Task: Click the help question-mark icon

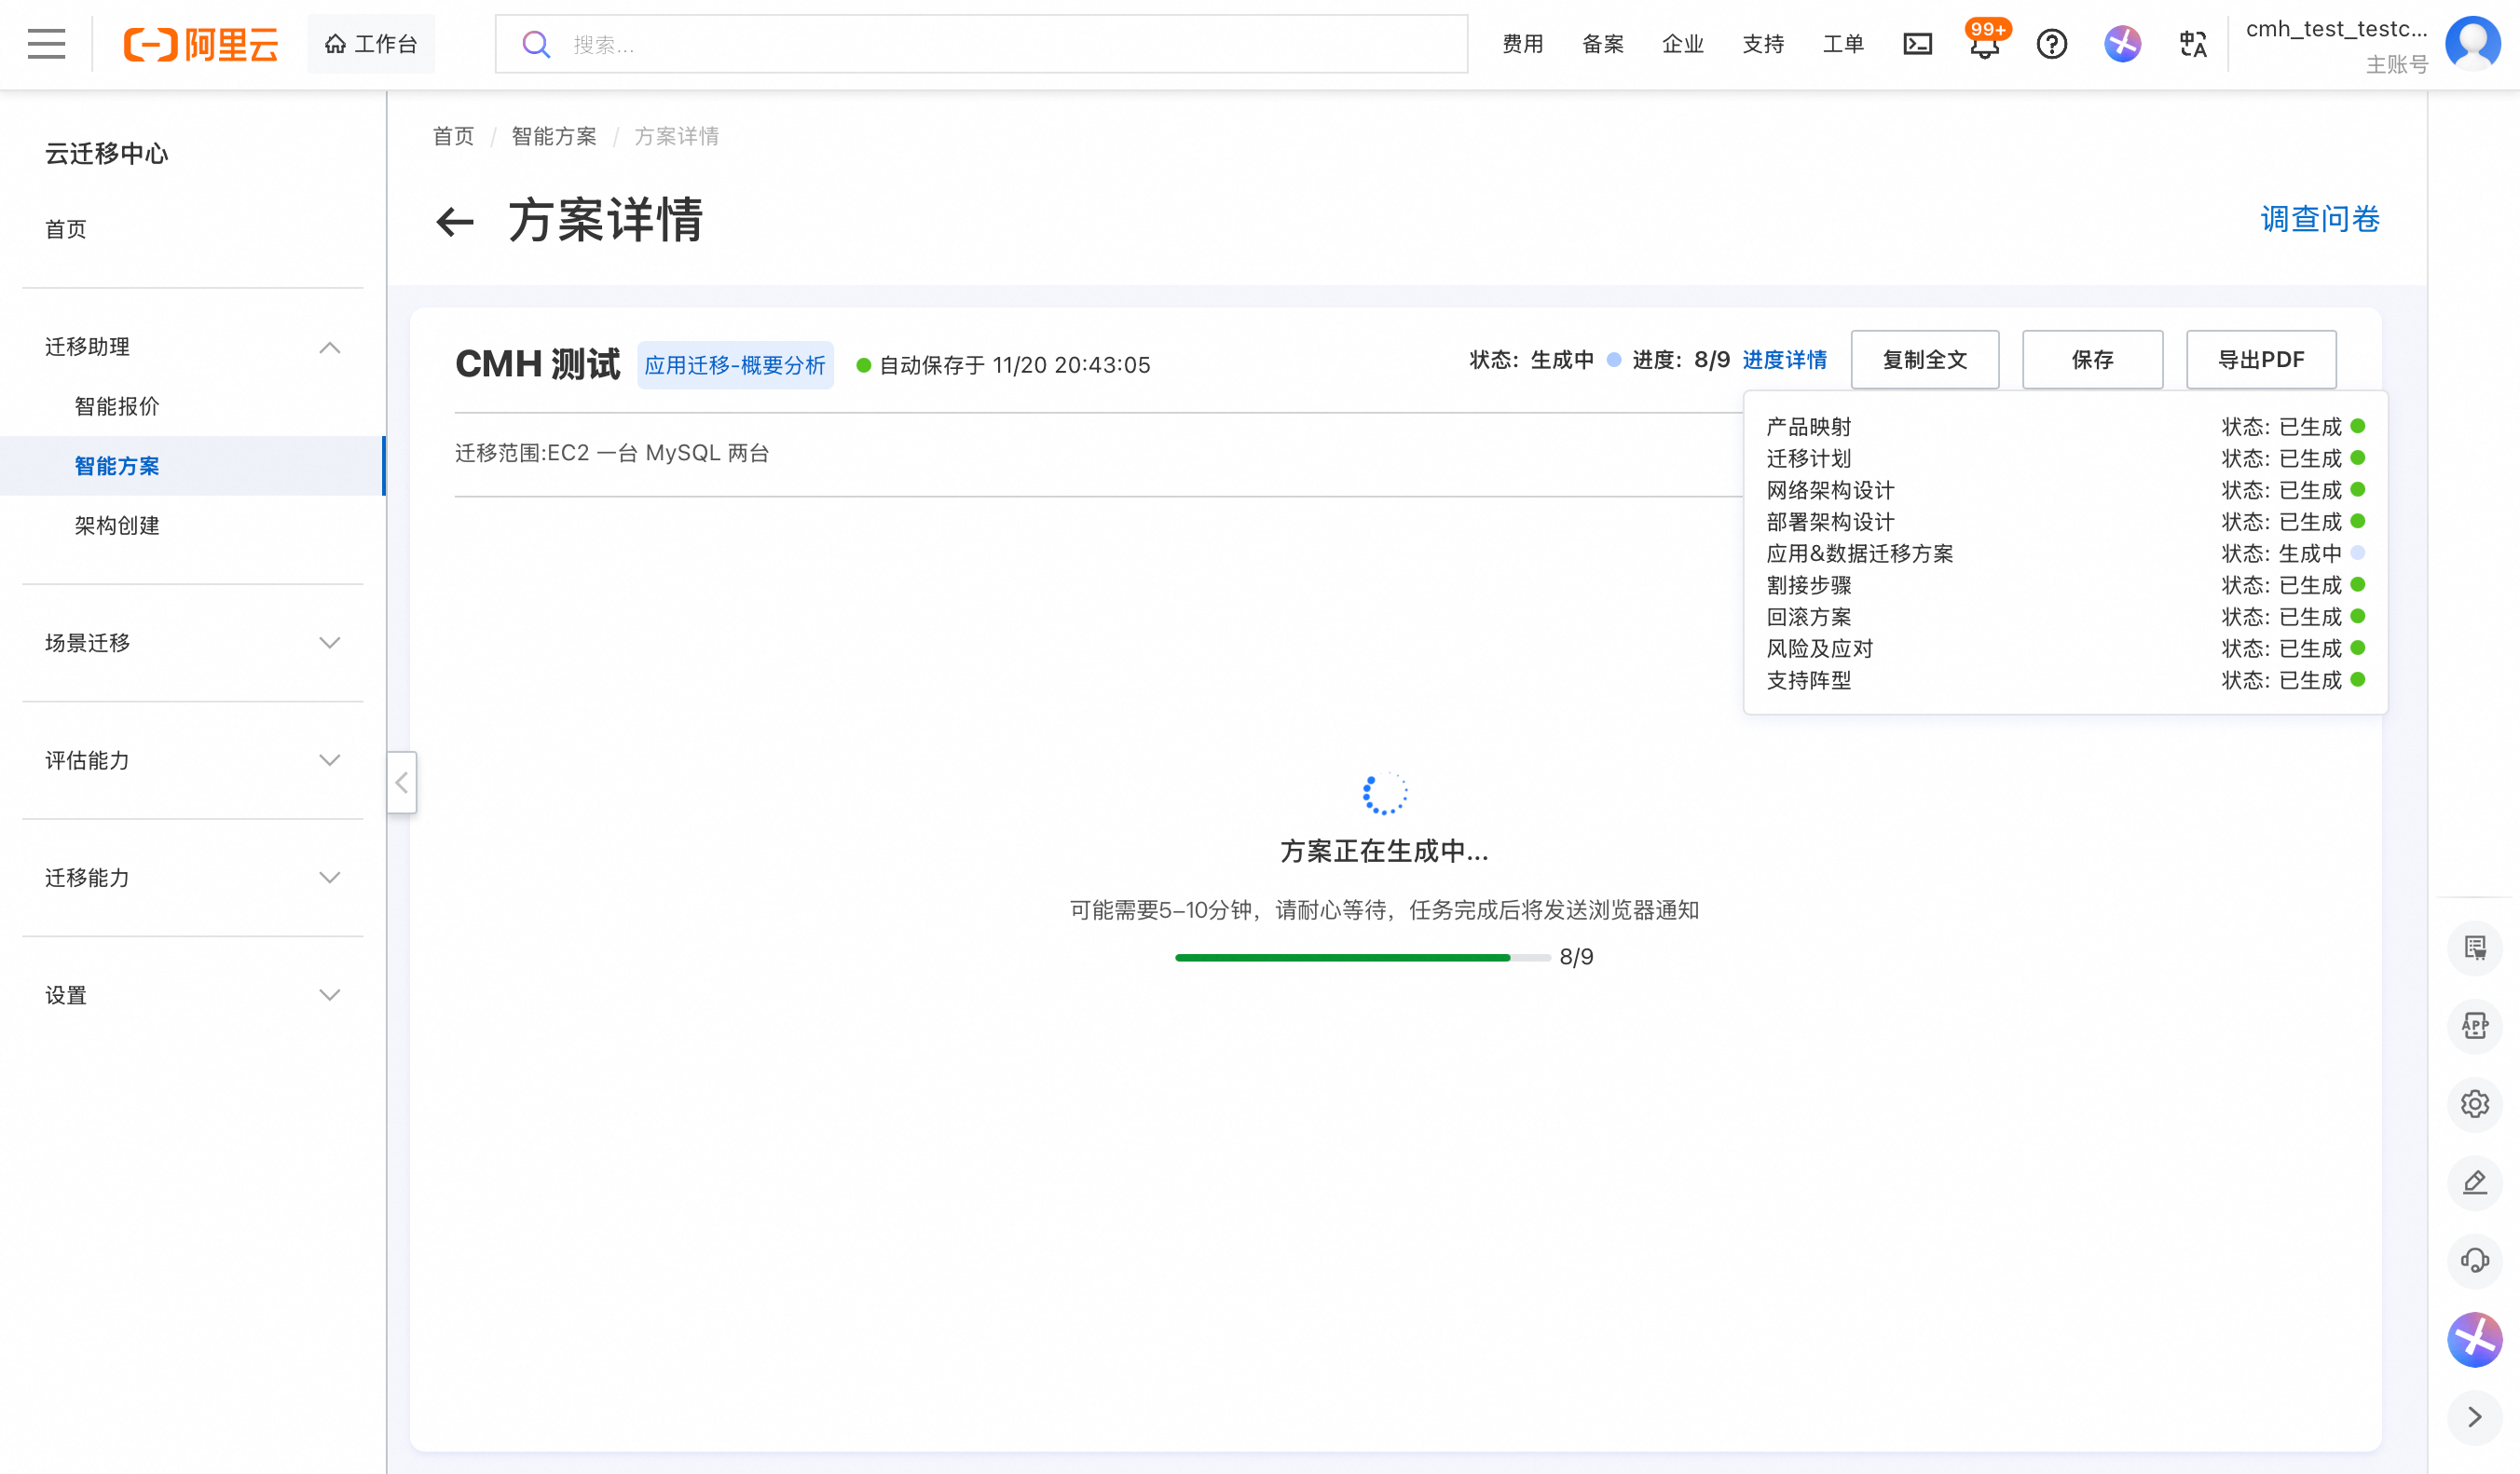Action: click(2052, 43)
